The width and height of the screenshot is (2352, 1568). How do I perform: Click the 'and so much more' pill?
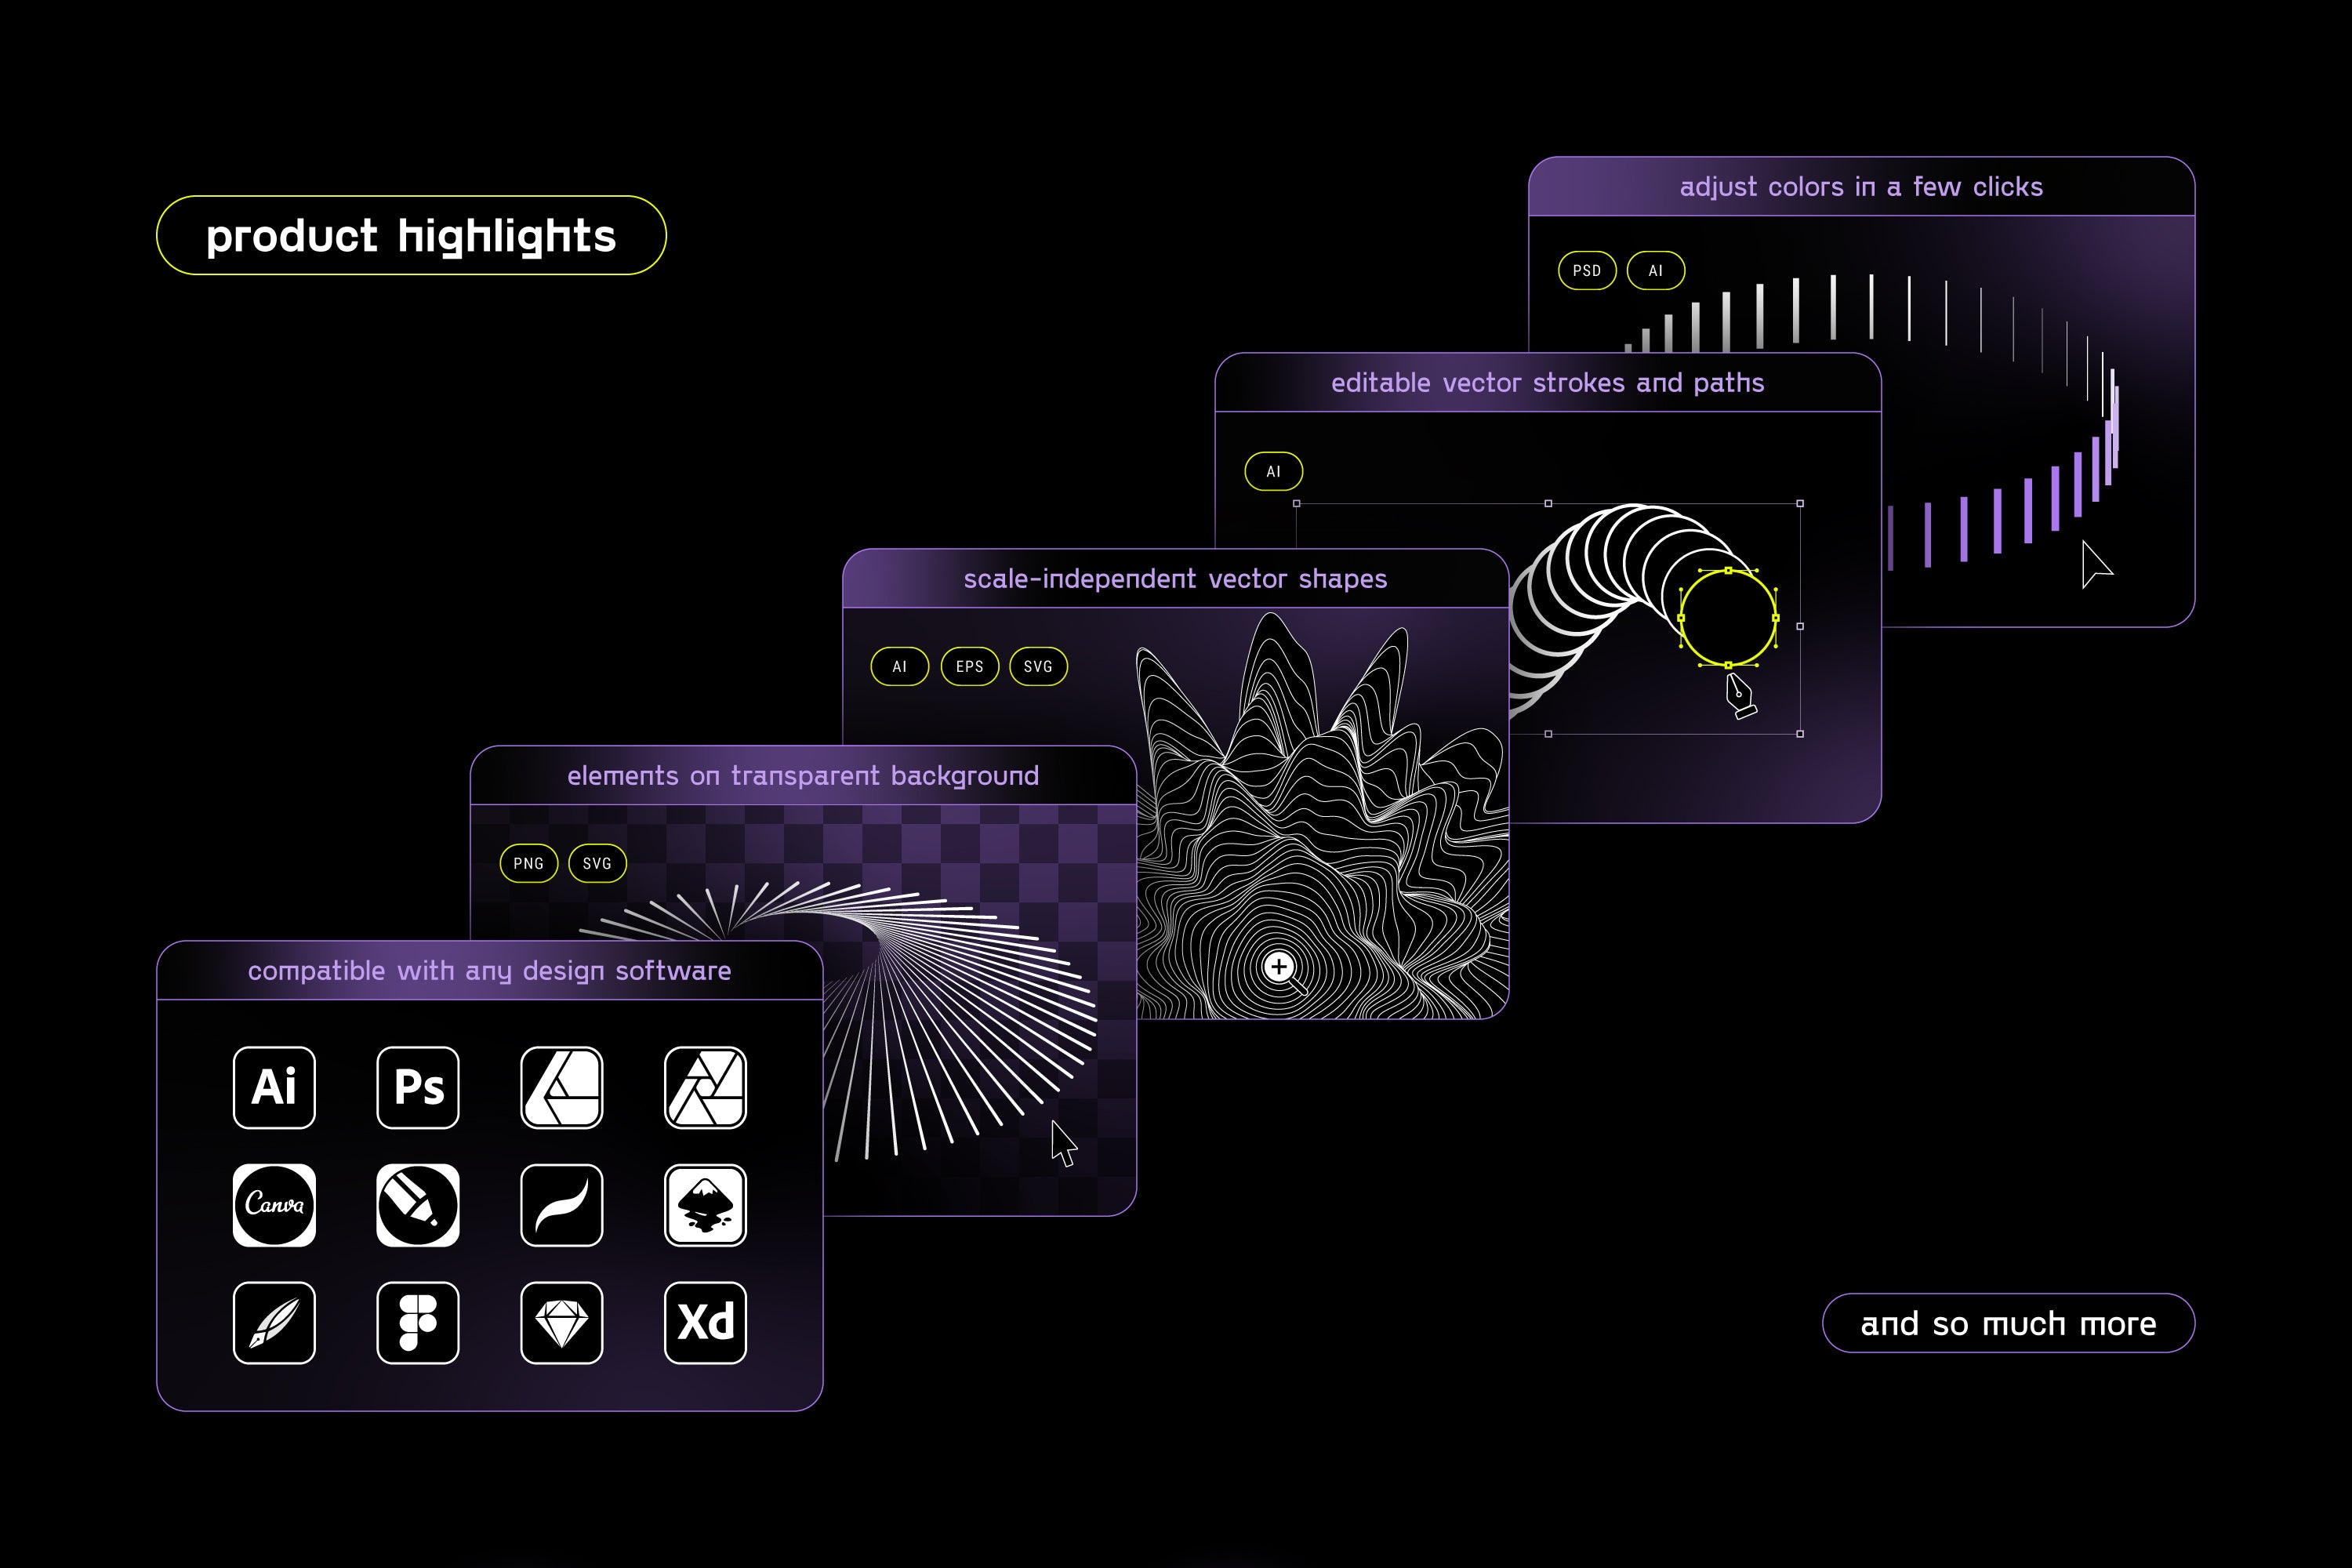tap(2008, 1323)
